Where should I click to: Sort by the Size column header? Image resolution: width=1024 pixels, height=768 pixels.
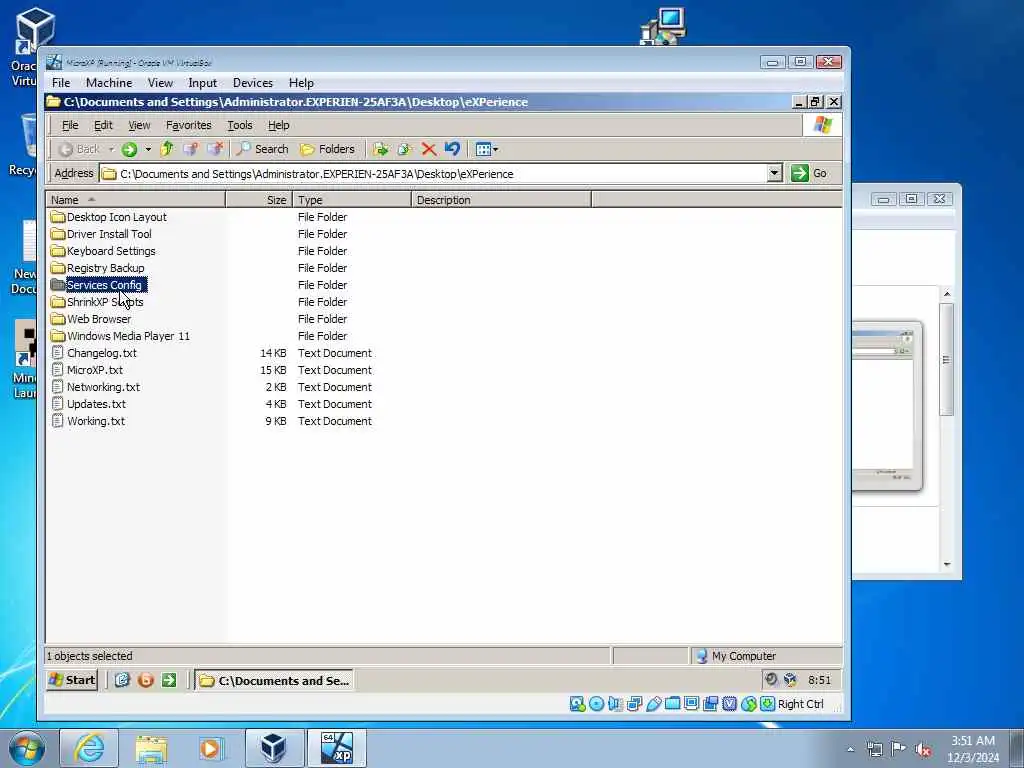click(x=259, y=200)
